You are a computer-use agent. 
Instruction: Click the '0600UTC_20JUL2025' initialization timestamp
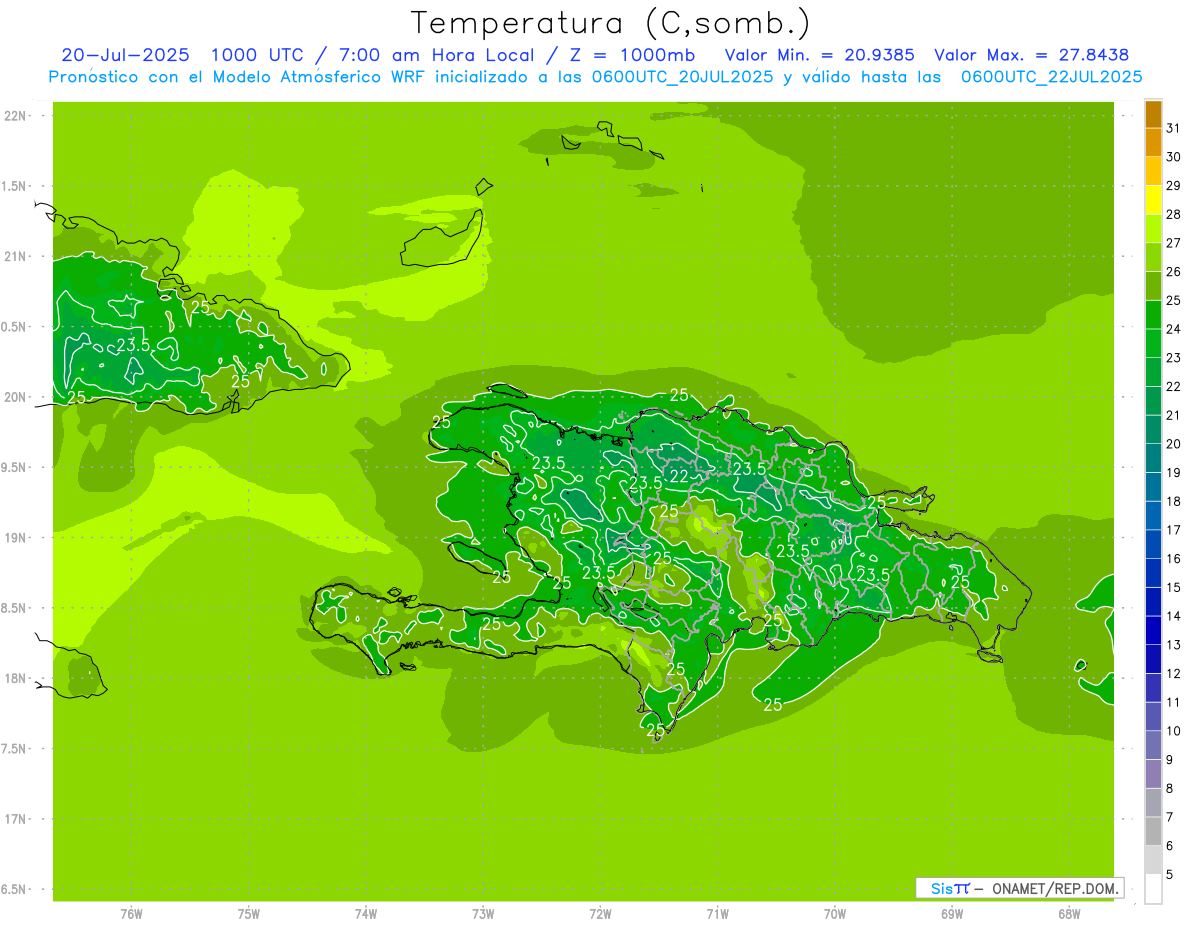[x=681, y=77]
